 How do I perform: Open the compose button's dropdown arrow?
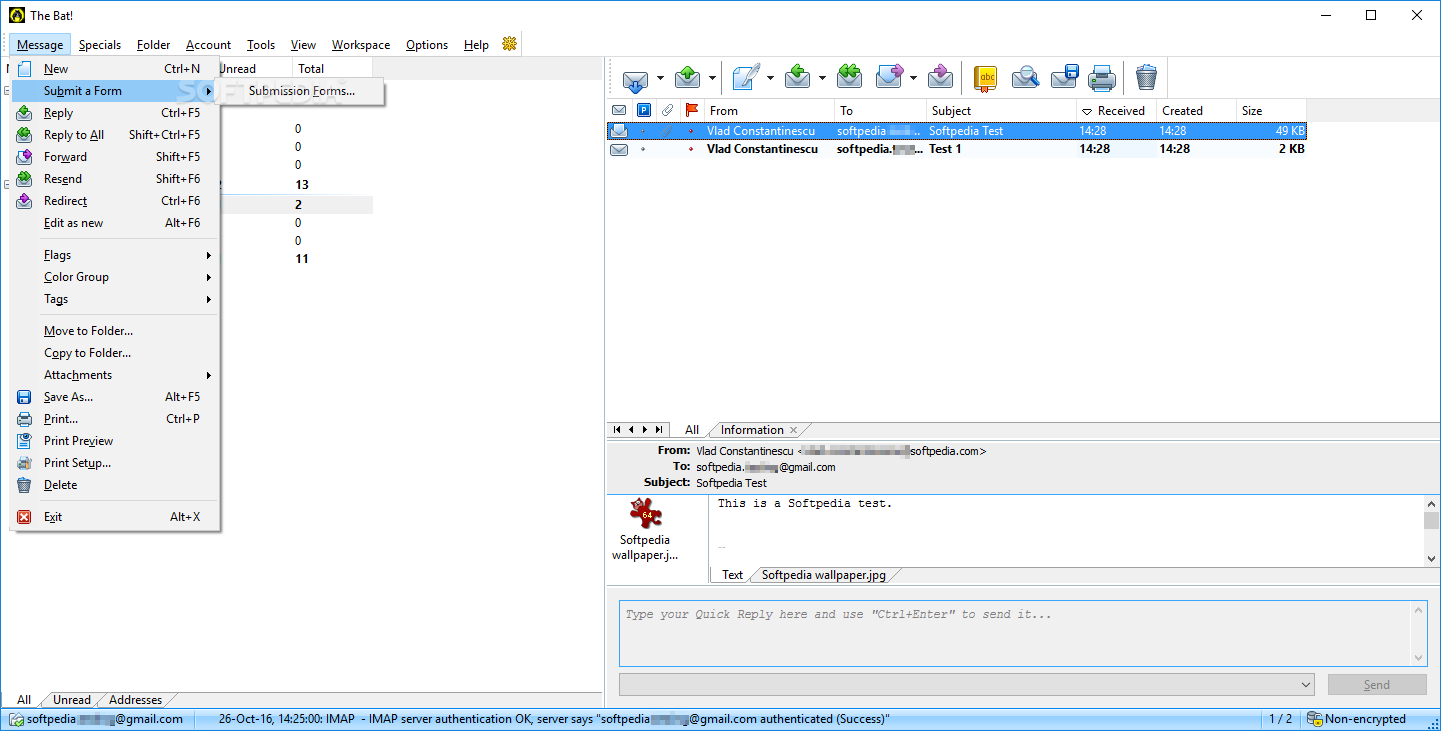[770, 77]
